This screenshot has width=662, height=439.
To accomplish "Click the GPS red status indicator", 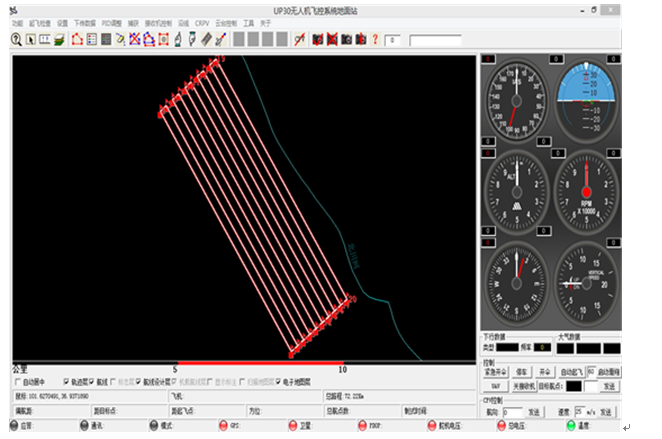I will [223, 425].
